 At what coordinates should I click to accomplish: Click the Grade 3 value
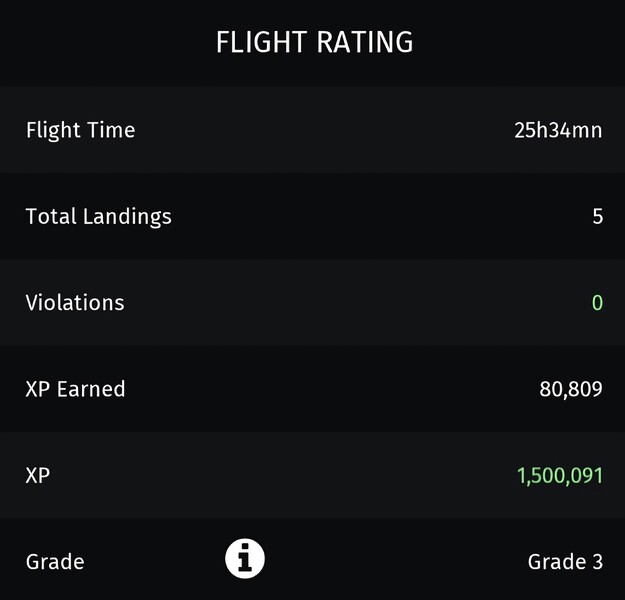point(565,562)
